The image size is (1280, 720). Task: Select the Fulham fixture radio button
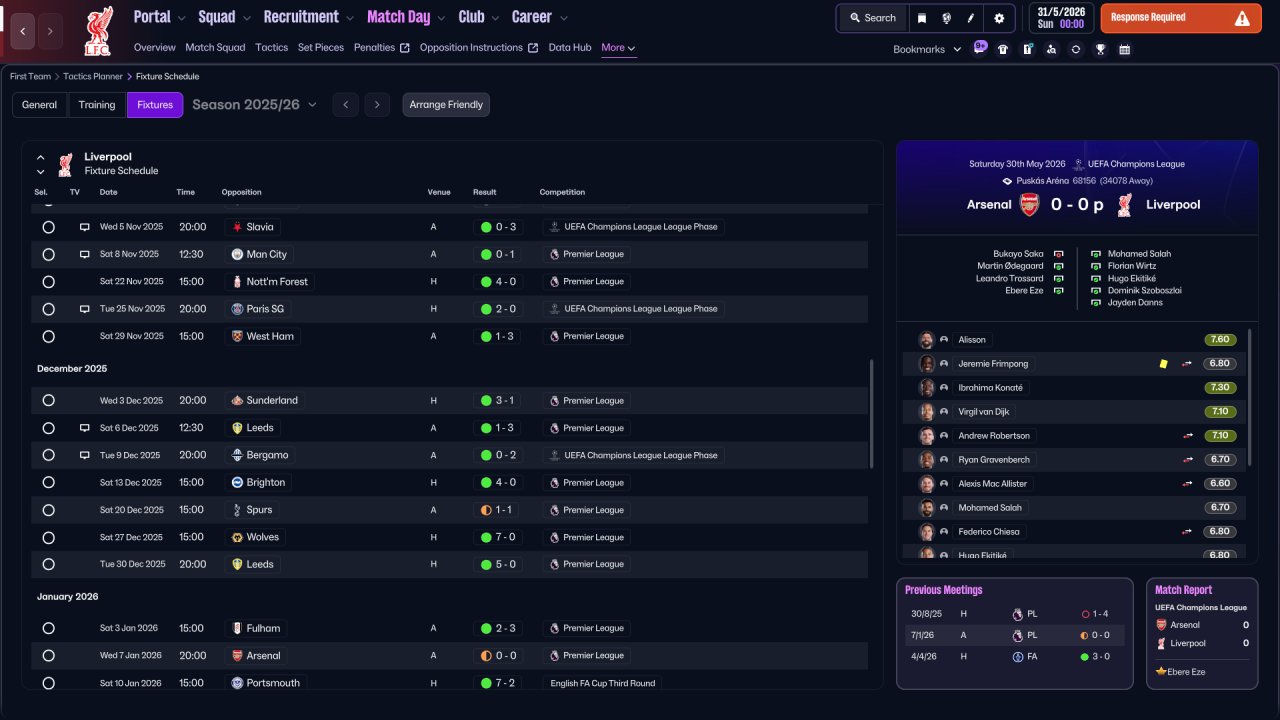click(x=48, y=629)
